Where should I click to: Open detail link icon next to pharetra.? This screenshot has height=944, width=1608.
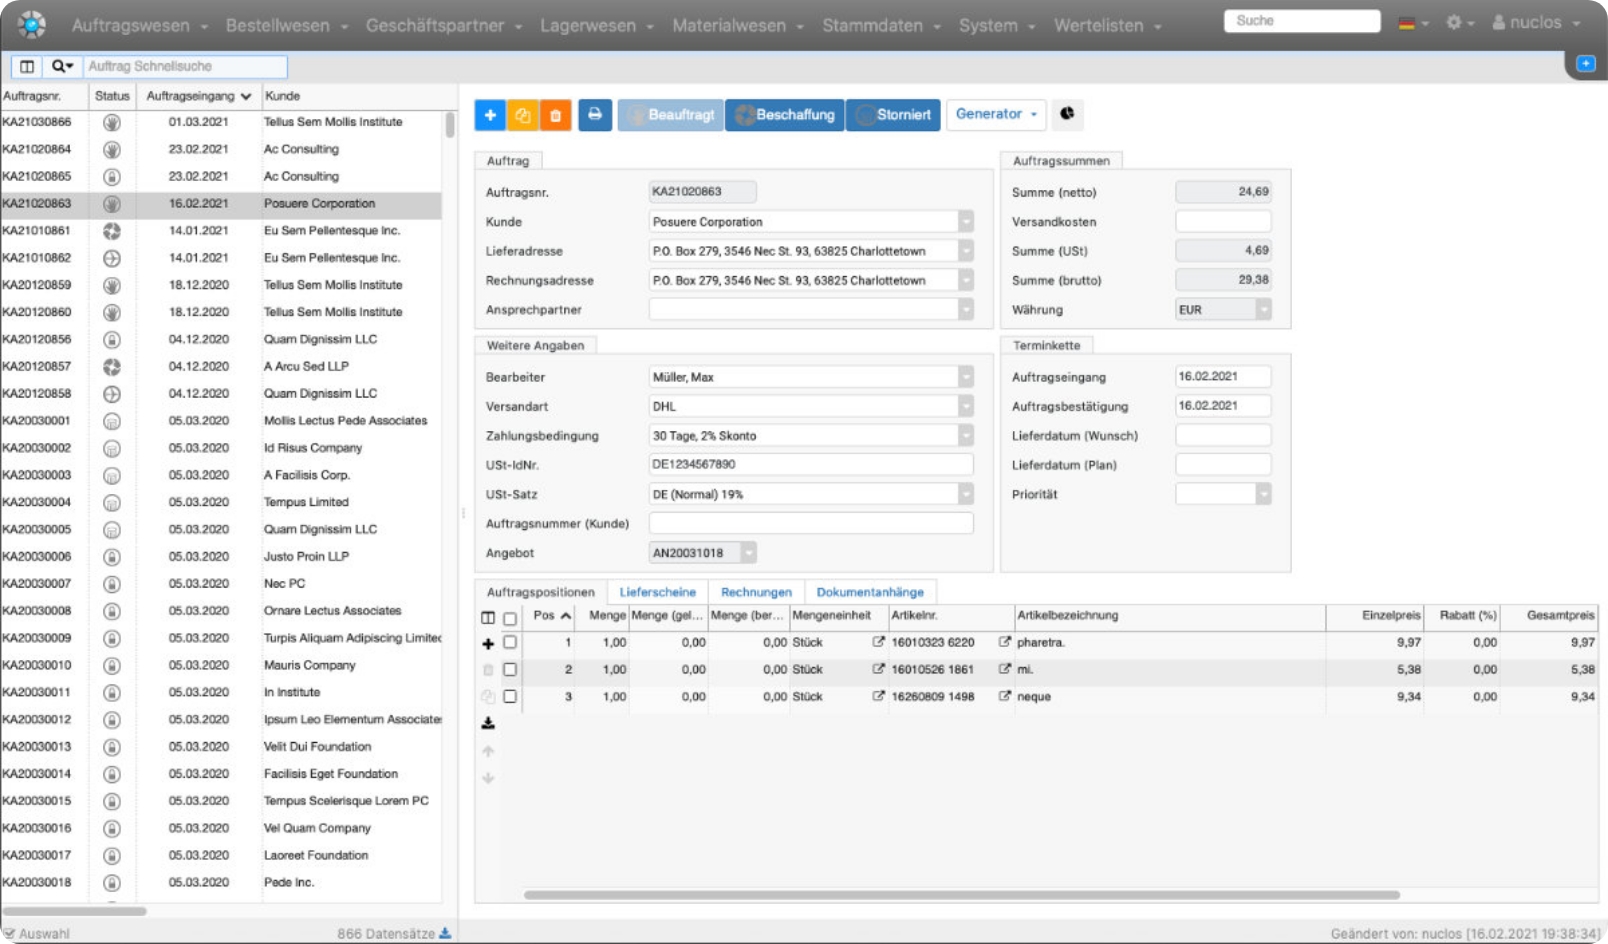pyautogui.click(x=1004, y=642)
